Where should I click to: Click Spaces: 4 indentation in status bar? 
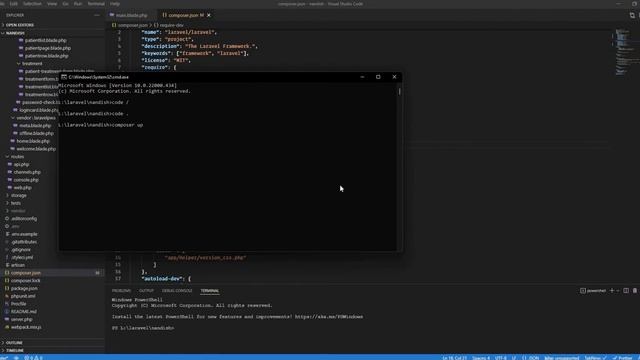481,358
